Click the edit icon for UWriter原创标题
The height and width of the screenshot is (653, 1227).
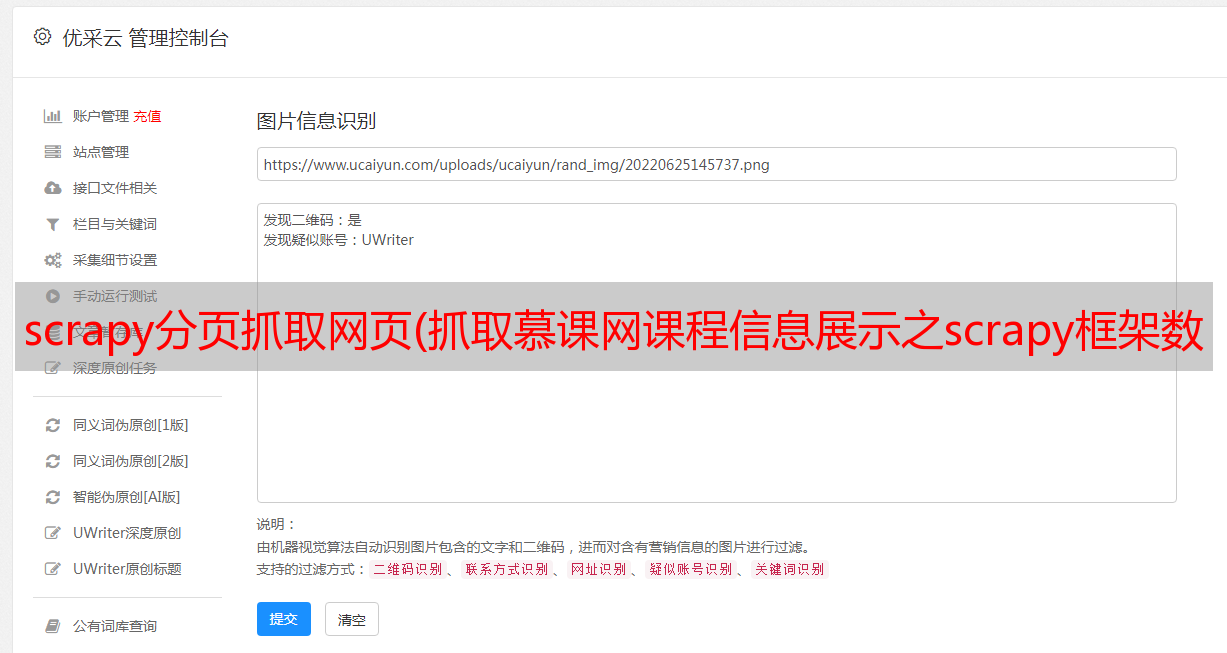click(53, 569)
